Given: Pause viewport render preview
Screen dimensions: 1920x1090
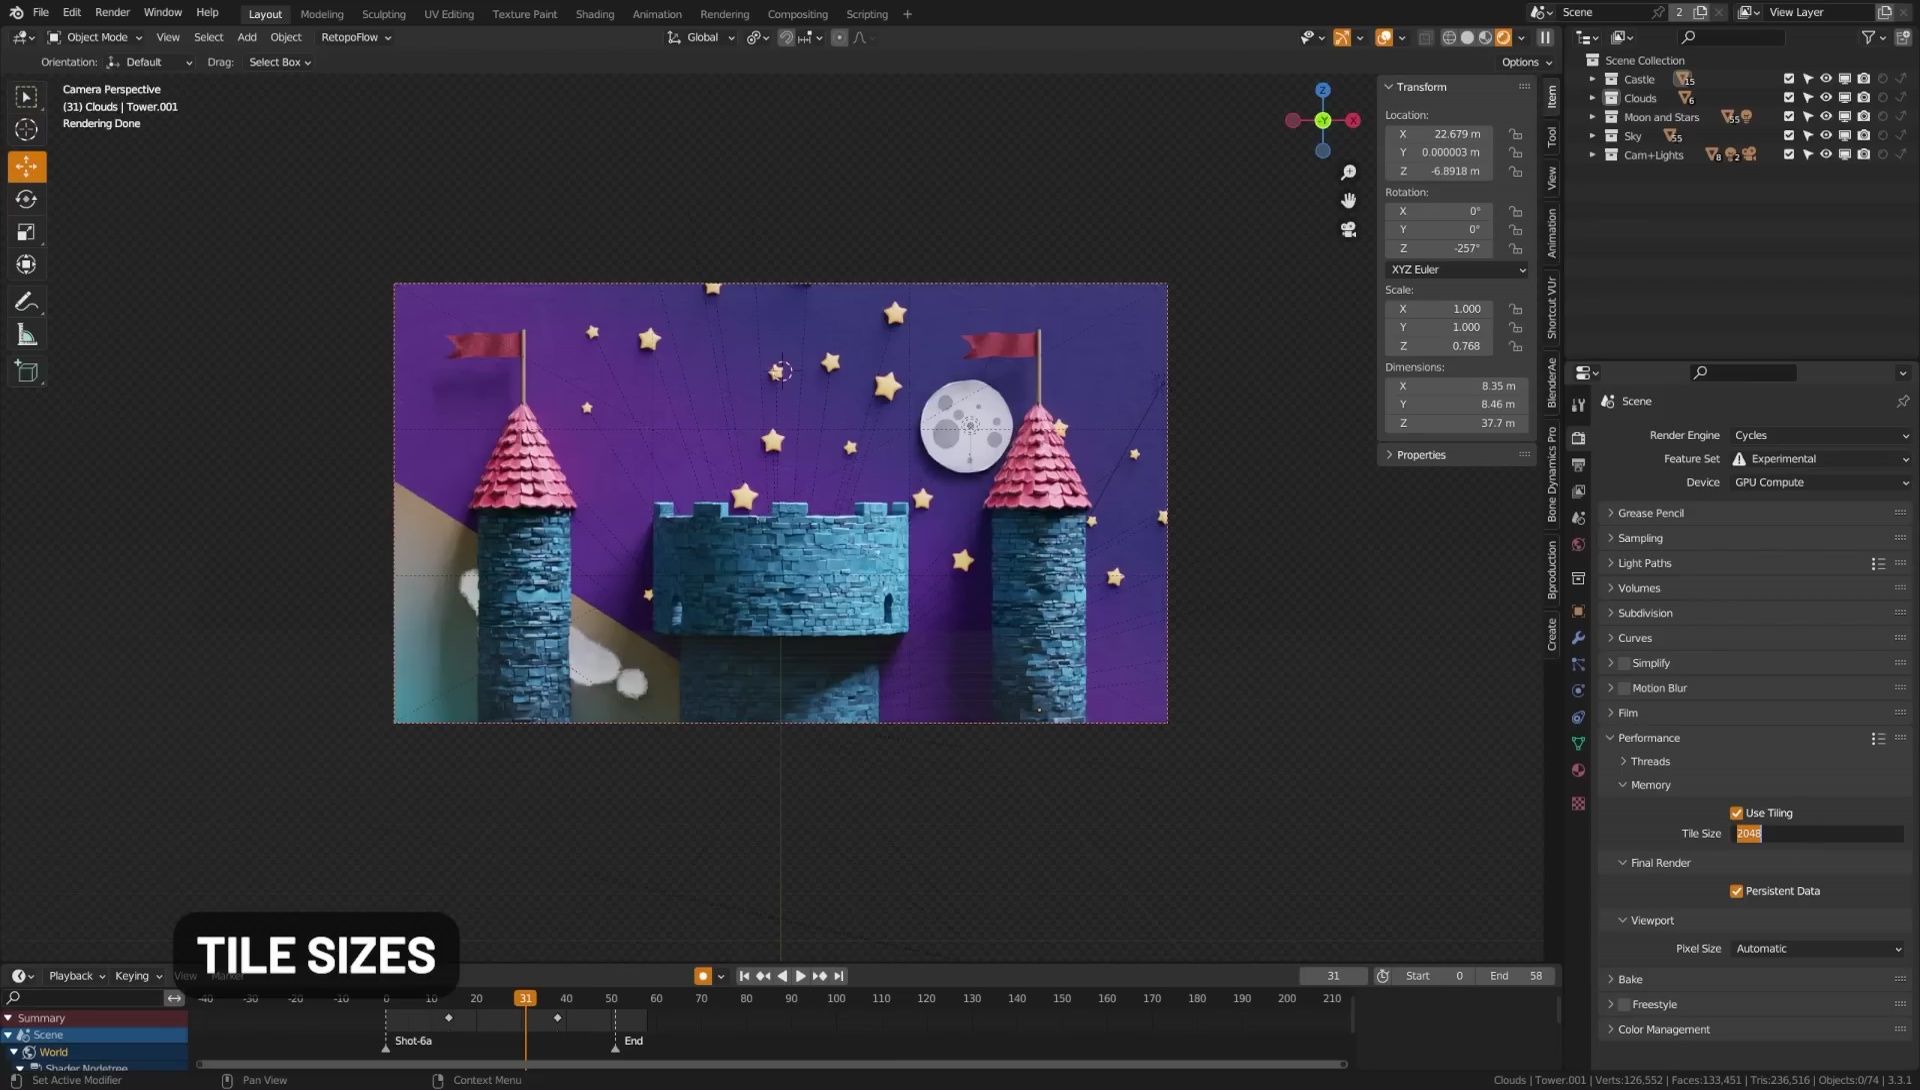Looking at the screenshot, I should pos(1546,38).
